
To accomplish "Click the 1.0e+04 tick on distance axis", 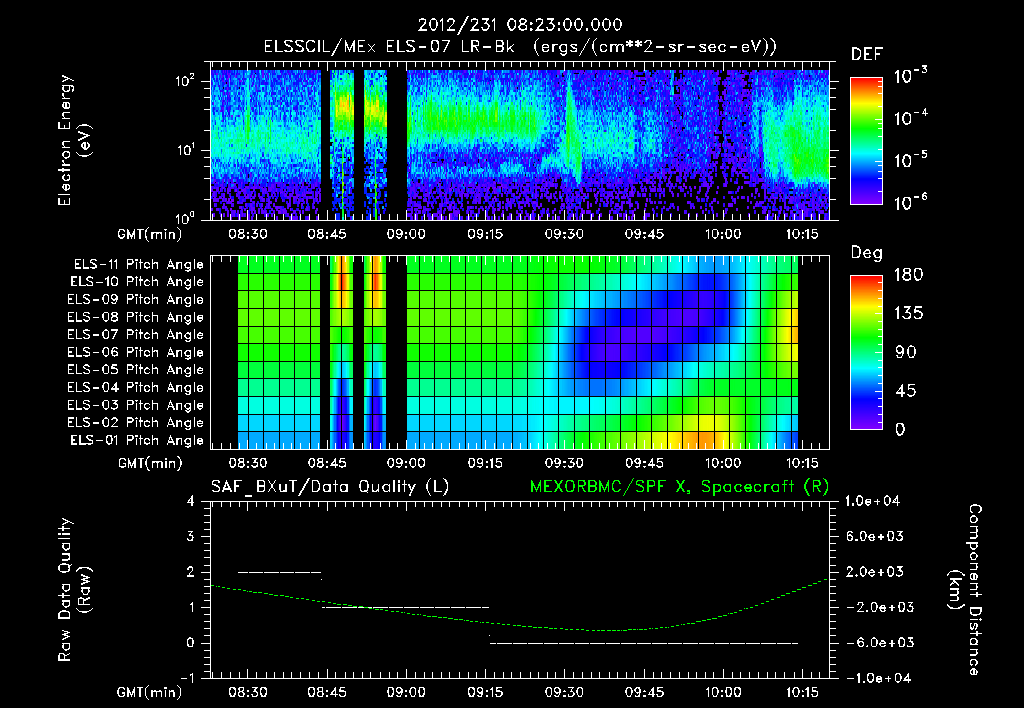I will (x=872, y=501).
